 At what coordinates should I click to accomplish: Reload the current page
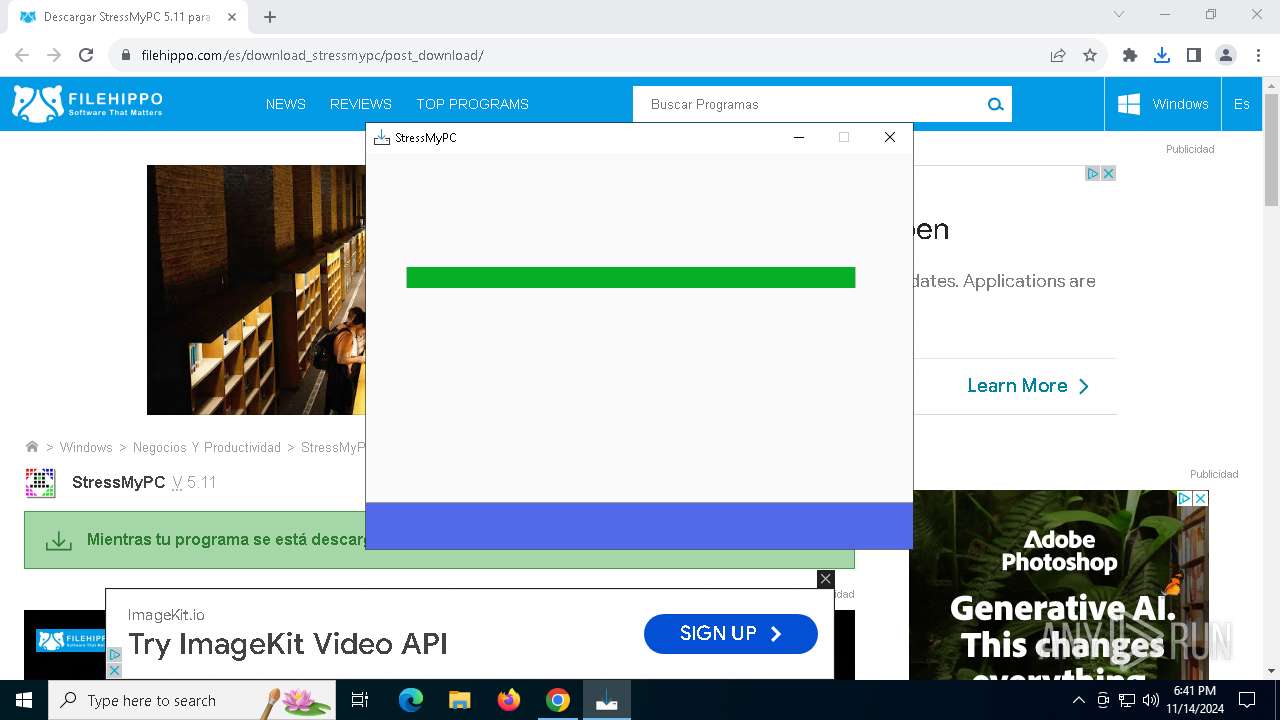[x=86, y=55]
